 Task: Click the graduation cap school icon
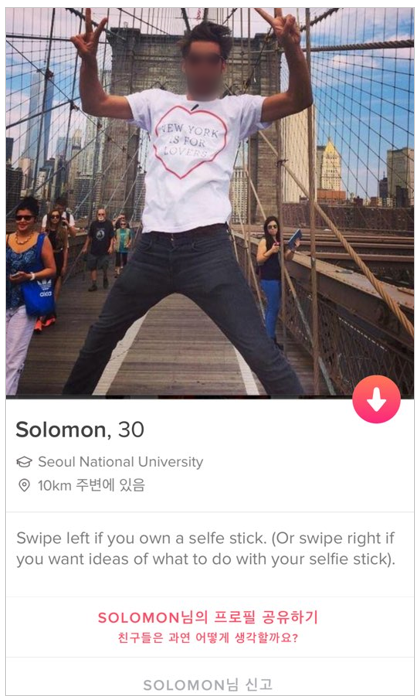(x=24, y=462)
